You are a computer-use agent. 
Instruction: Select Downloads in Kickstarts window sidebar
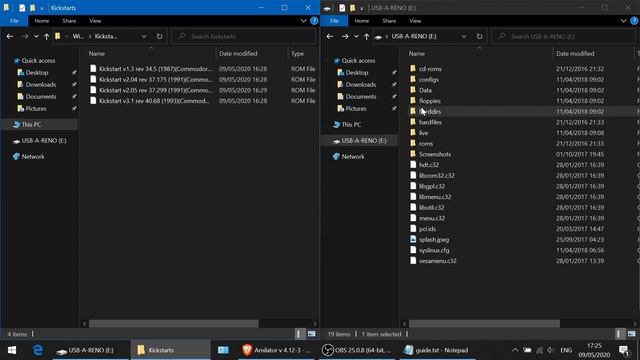pyautogui.click(x=41, y=84)
